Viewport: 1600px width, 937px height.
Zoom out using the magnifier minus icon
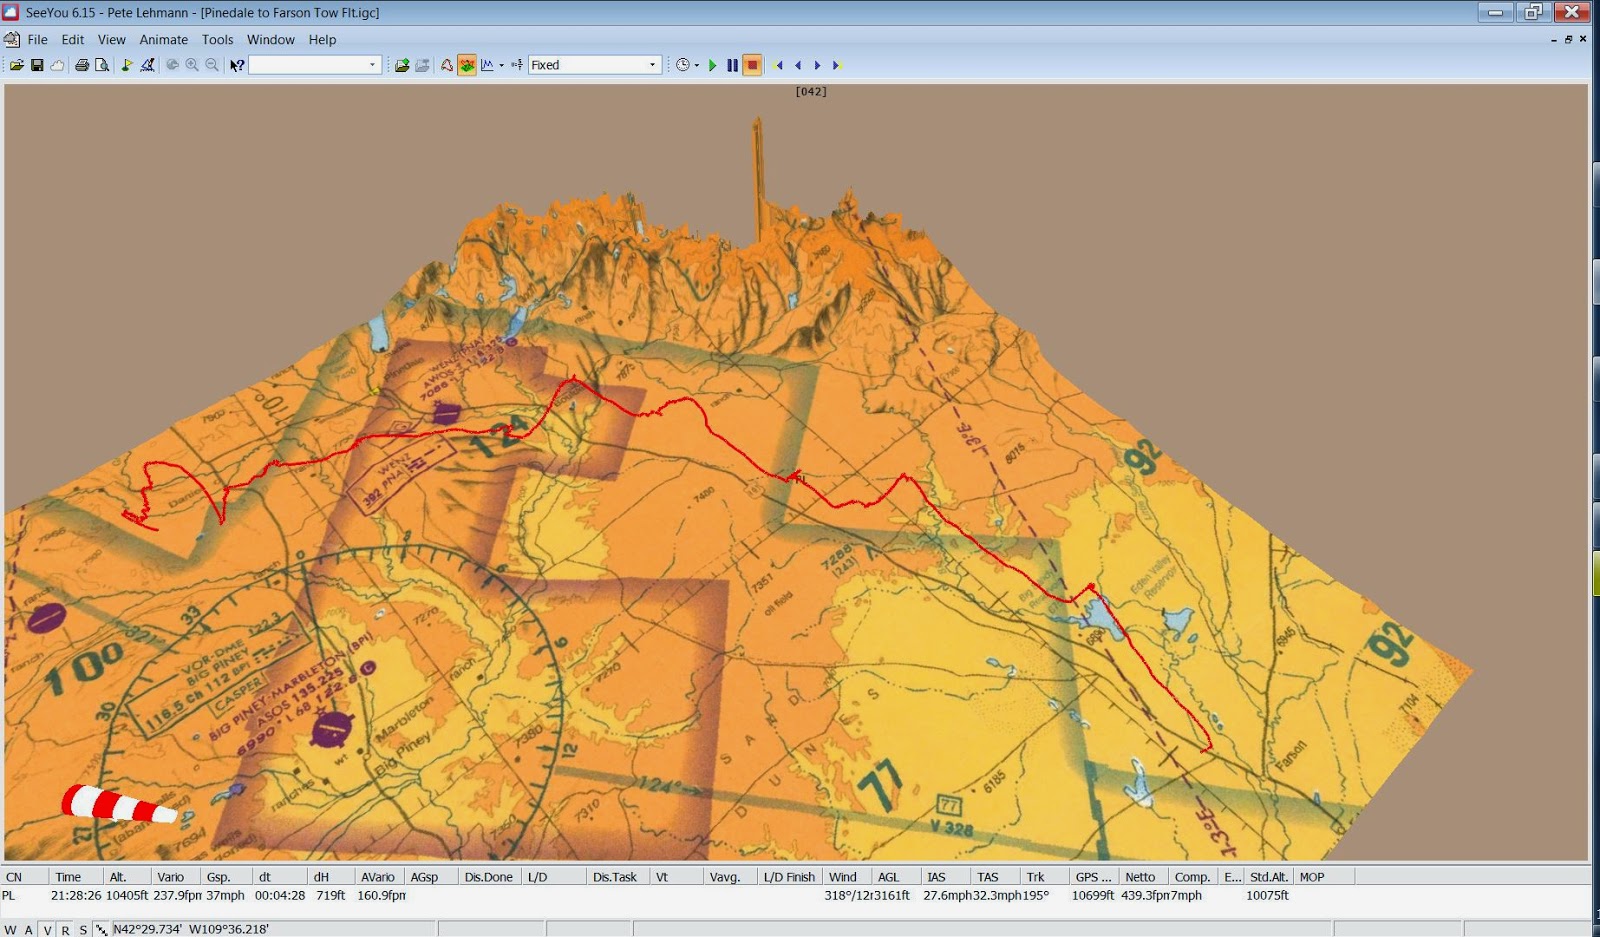pos(212,65)
